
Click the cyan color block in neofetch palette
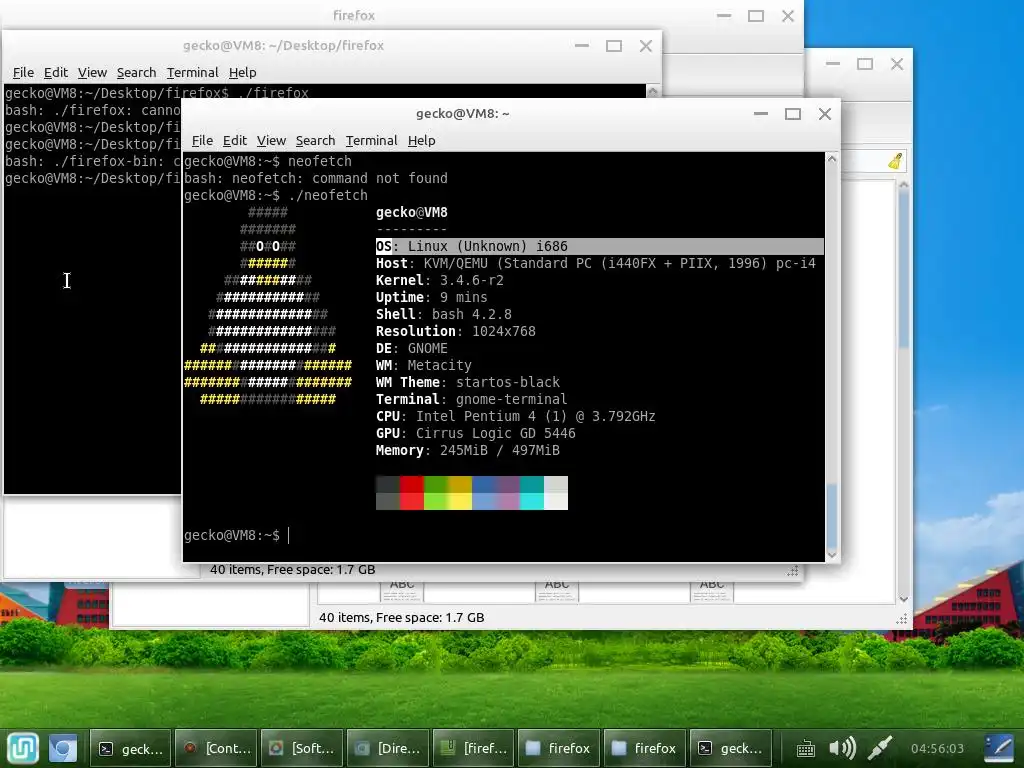532,493
